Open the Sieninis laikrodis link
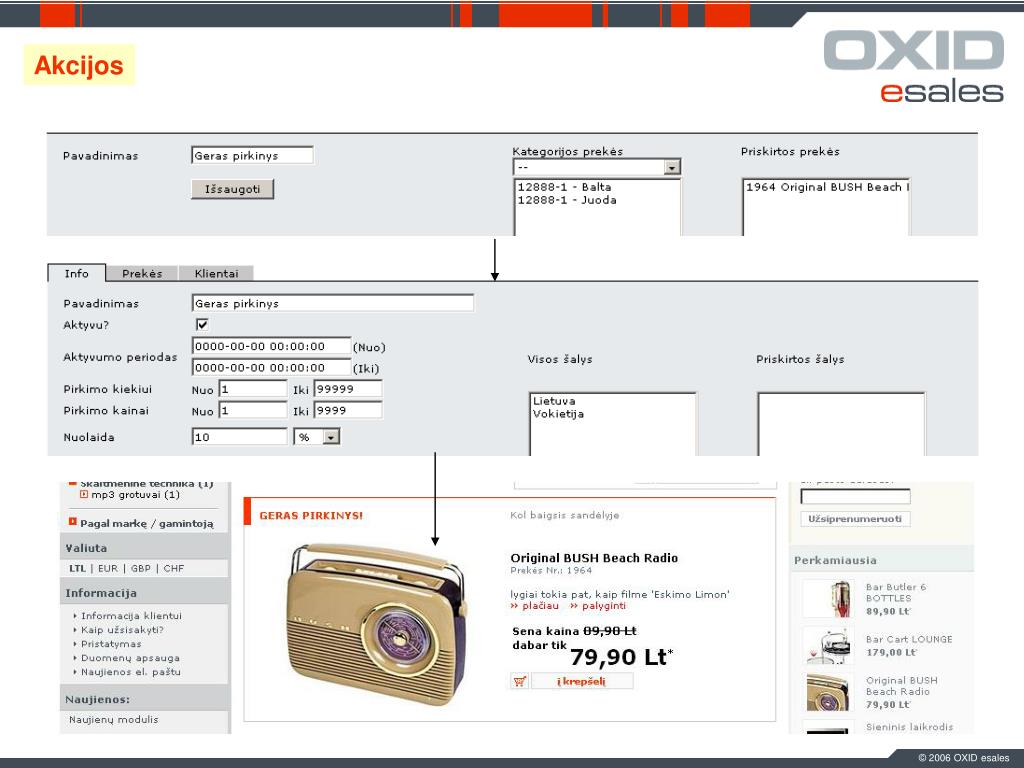This screenshot has height=768, width=1024. 910,726
